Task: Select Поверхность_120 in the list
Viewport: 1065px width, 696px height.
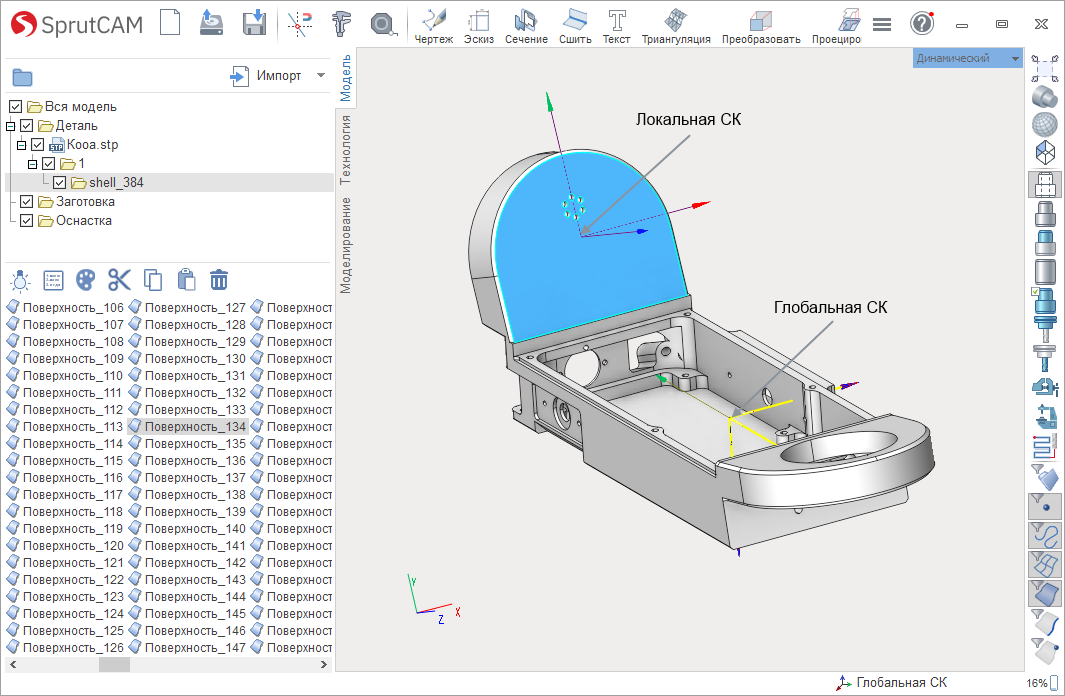Action: 66,545
